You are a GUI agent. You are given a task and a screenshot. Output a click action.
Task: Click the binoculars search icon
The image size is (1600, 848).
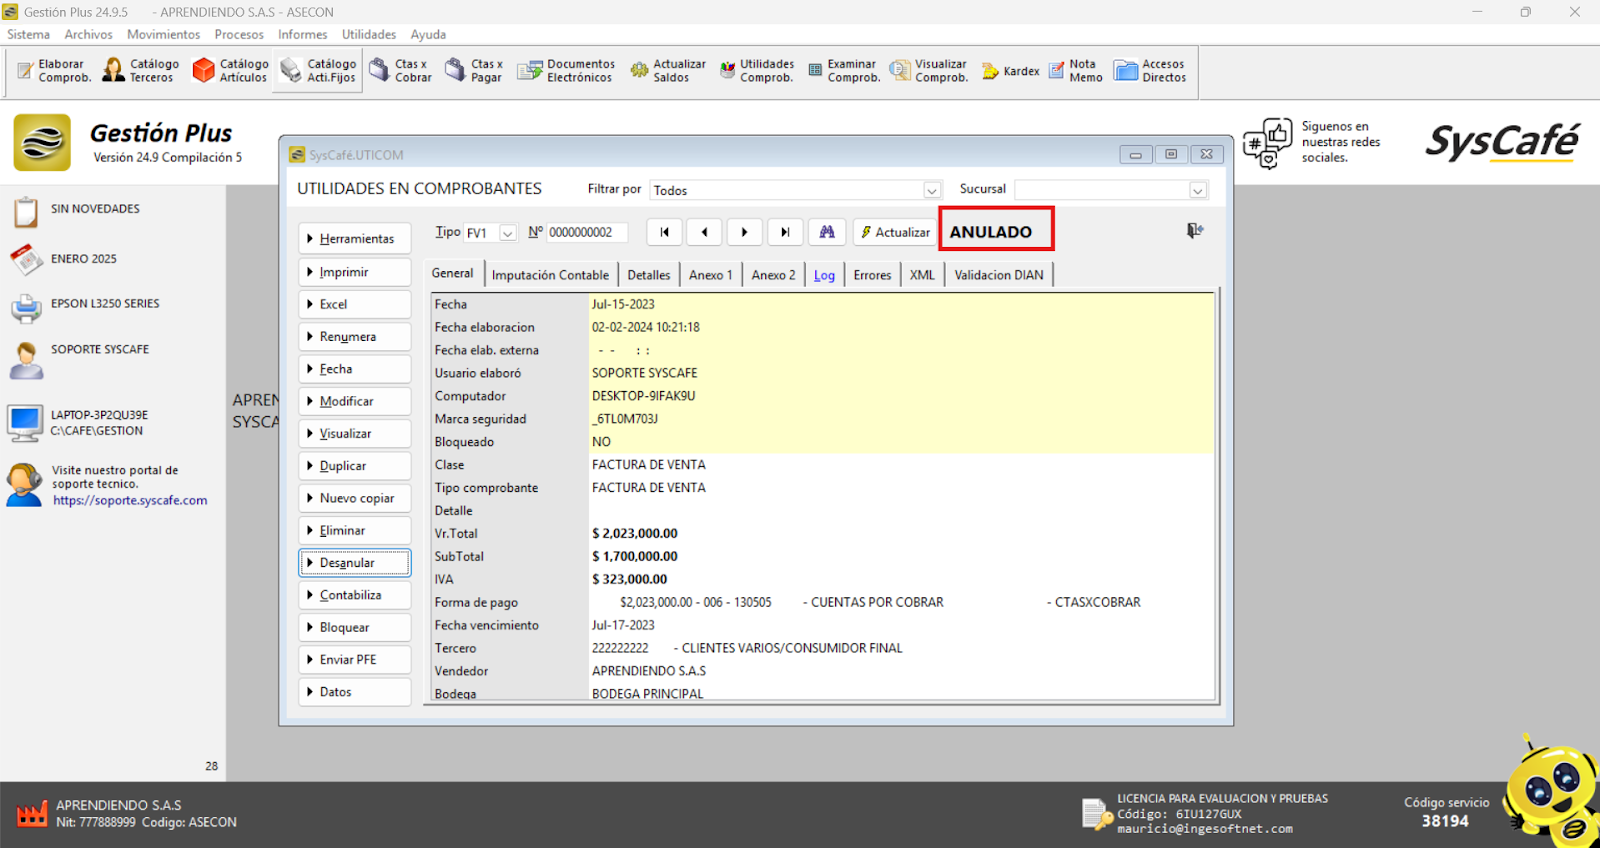click(827, 232)
